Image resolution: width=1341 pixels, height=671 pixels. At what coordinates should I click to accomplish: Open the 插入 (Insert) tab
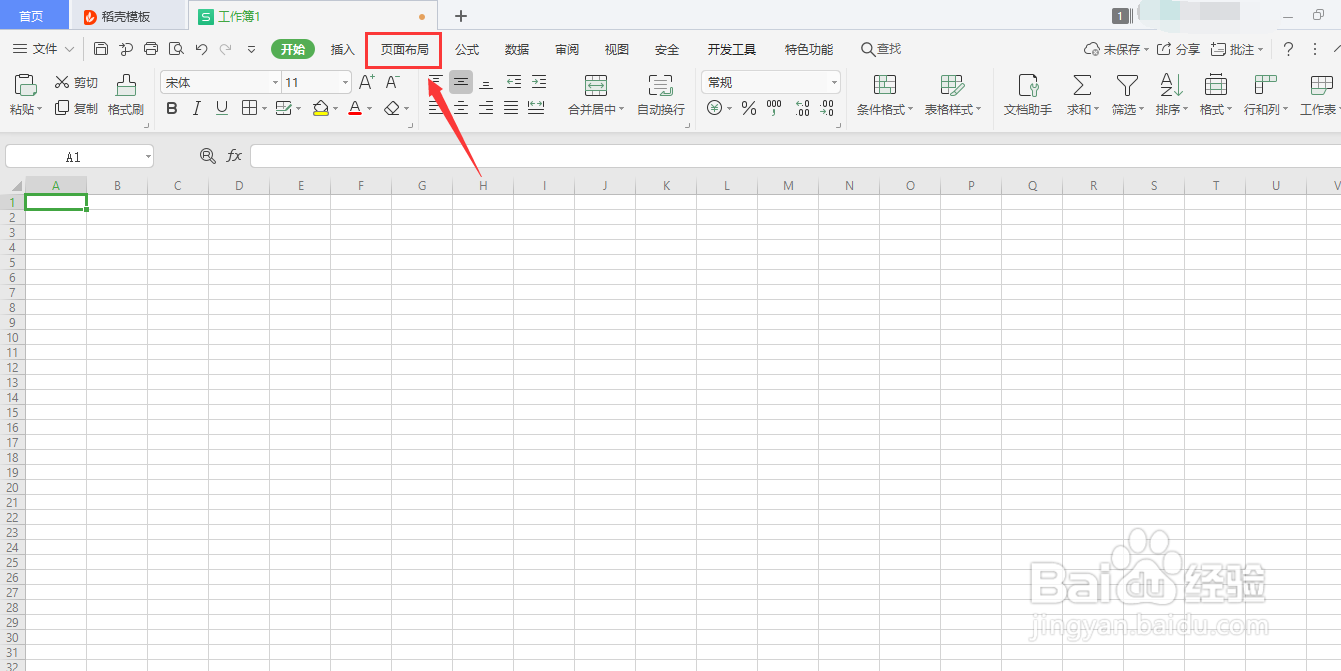coord(342,48)
